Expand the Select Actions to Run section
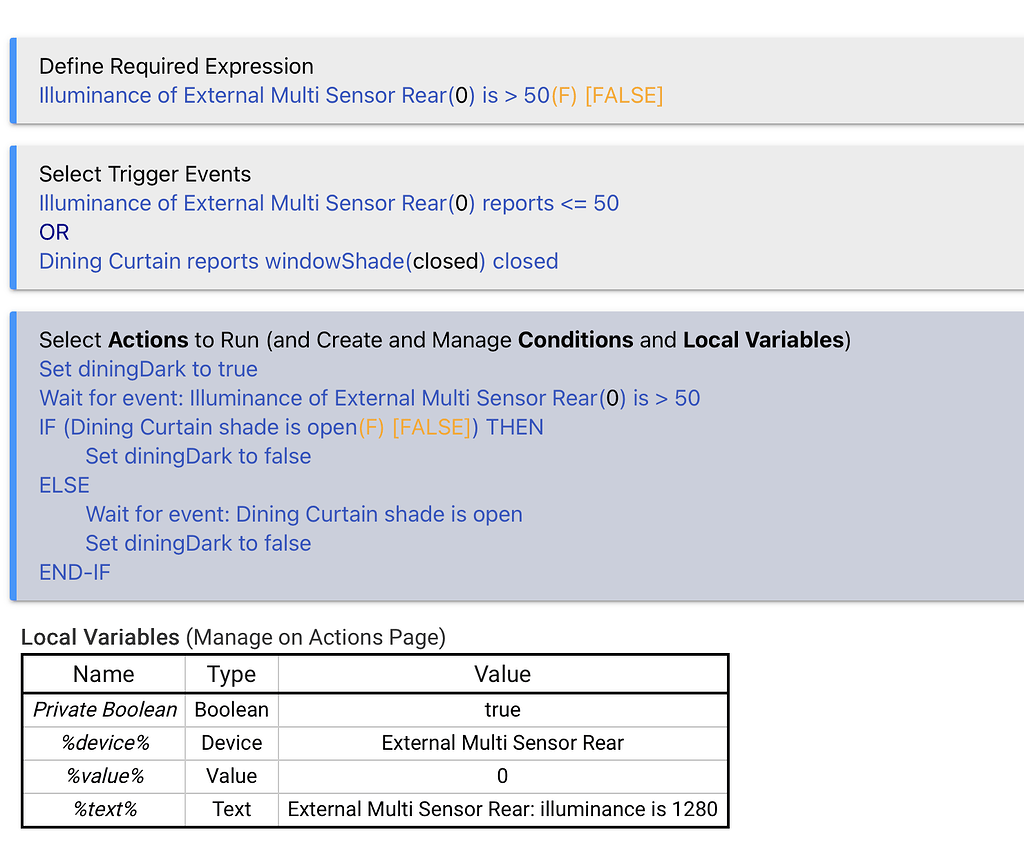 click(x=444, y=340)
